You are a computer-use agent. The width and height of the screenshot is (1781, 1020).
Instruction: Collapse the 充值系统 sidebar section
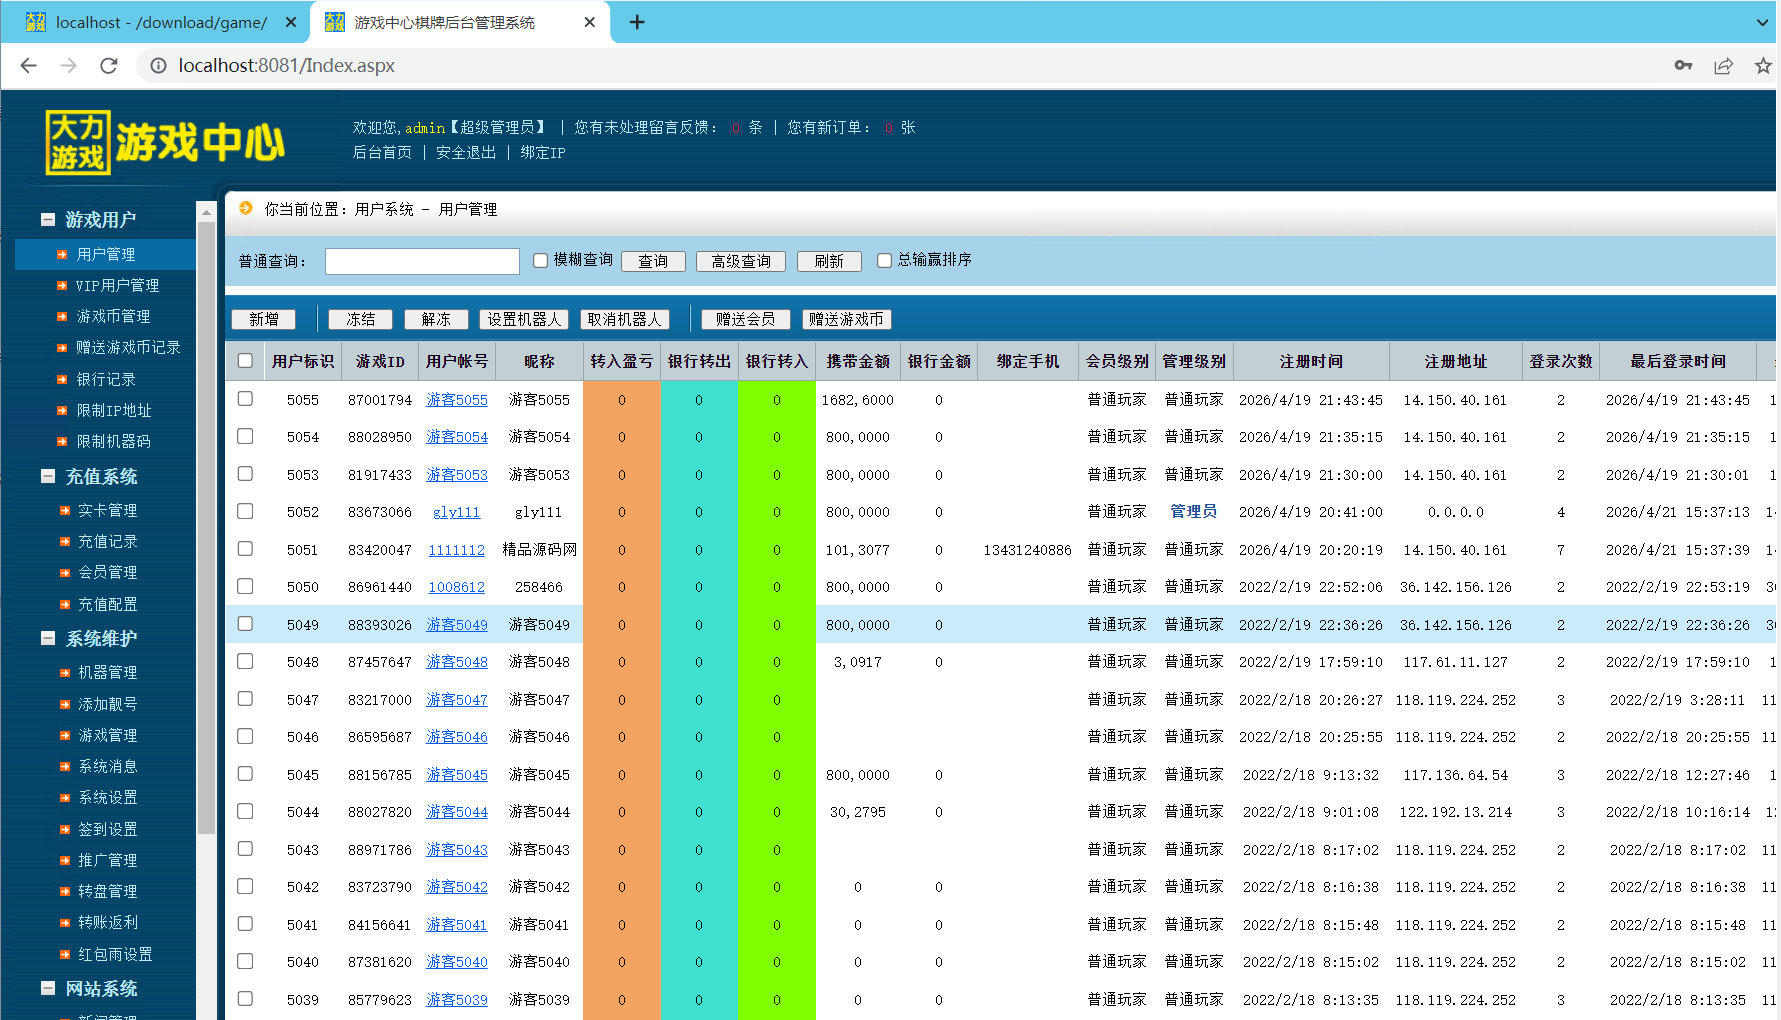click(48, 477)
